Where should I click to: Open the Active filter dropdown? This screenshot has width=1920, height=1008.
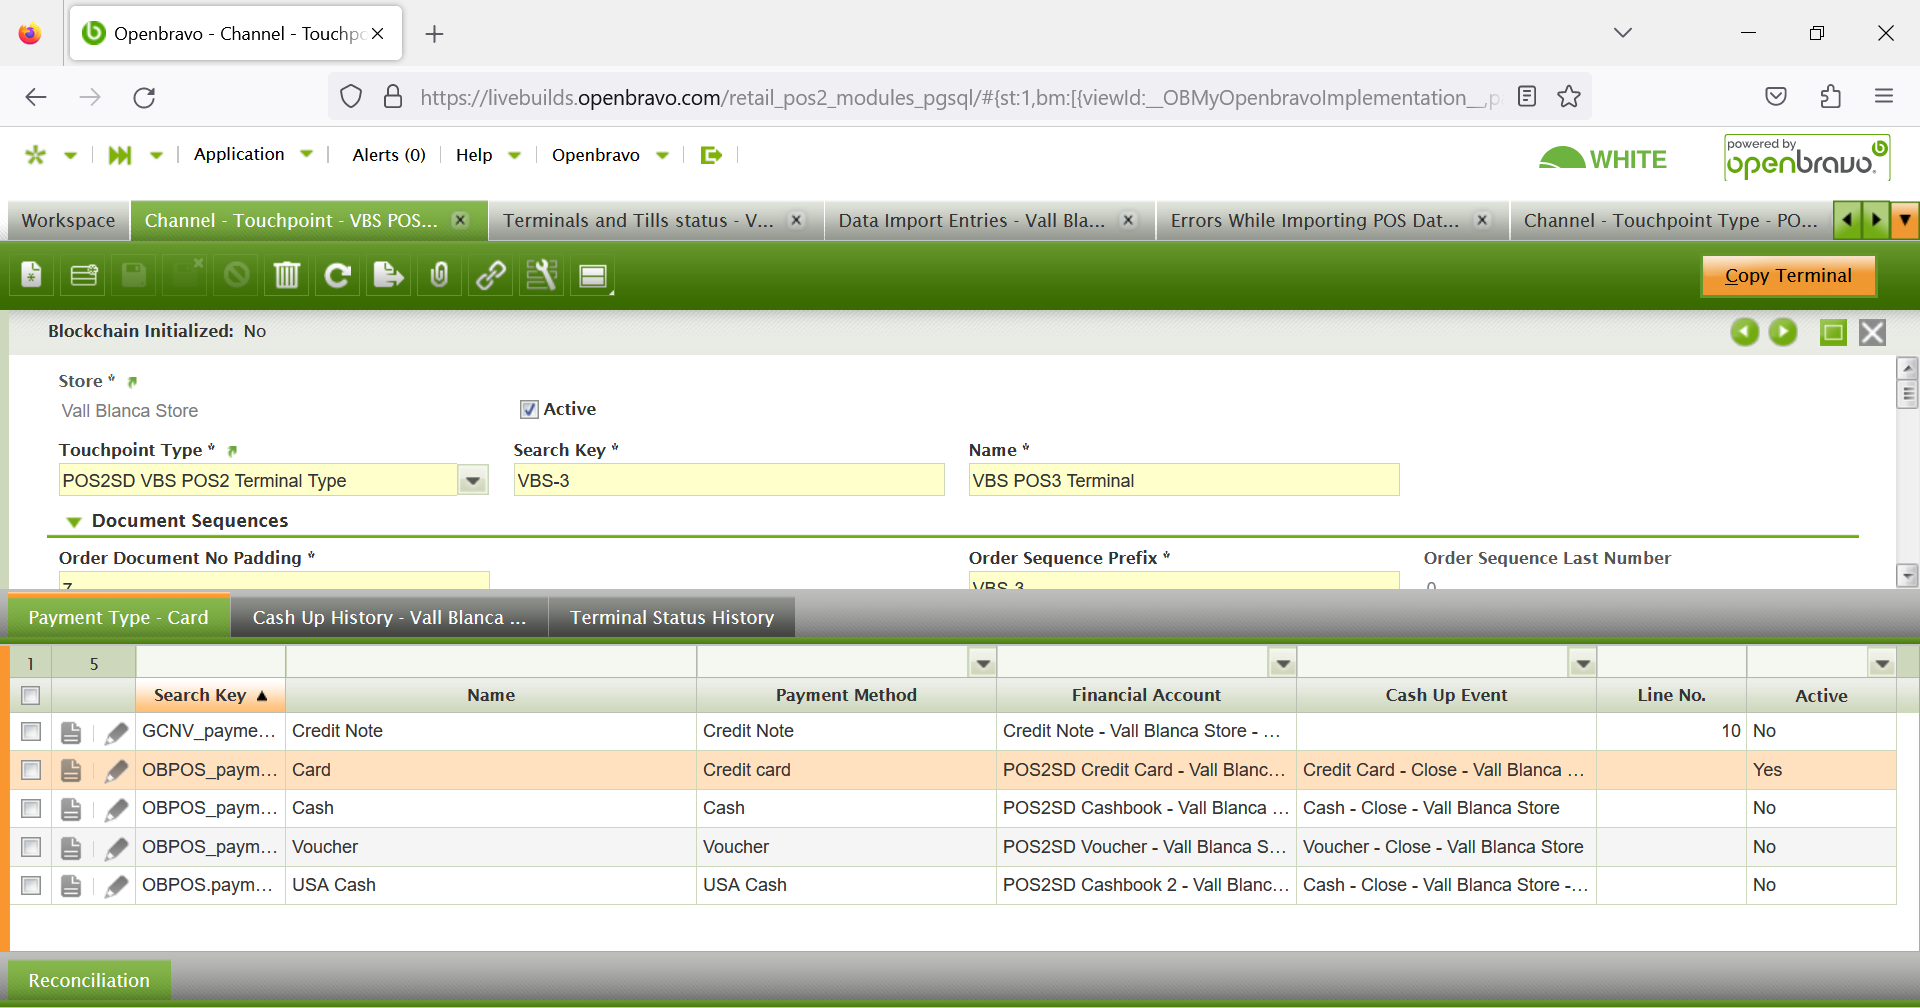click(x=1882, y=663)
